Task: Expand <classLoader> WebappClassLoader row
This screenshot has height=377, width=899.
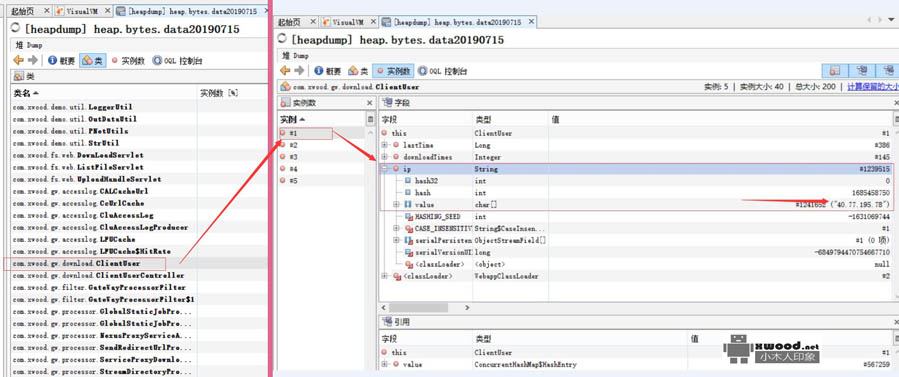Action: pos(385,276)
